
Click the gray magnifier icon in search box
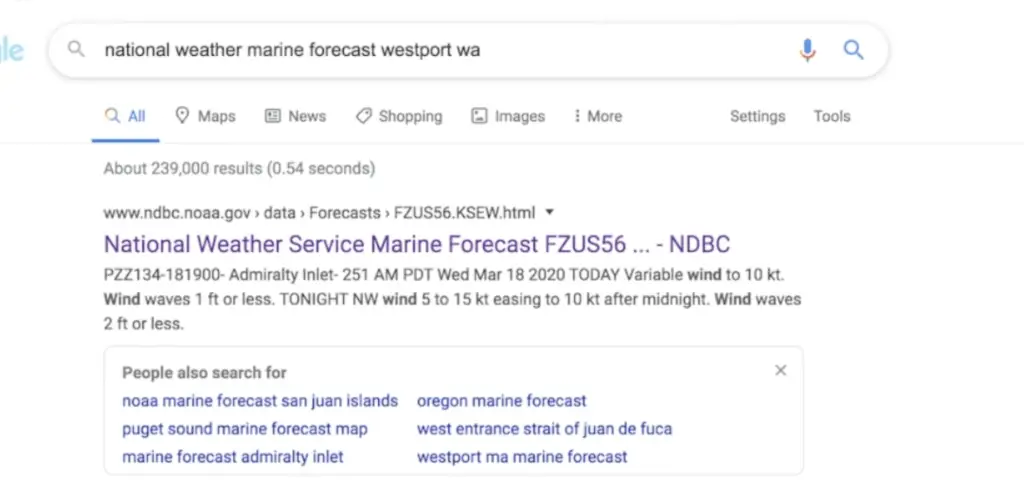[x=76, y=49]
